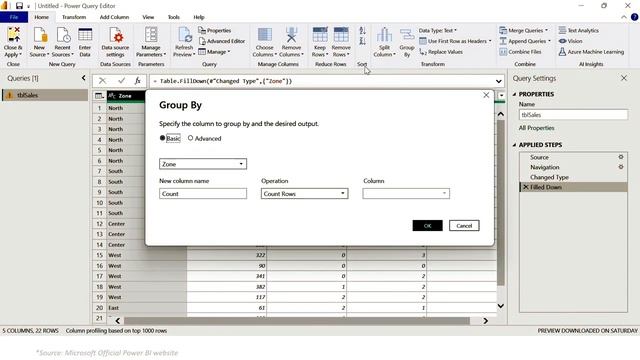This screenshot has width=640, height=360.
Task: Open Data source settings
Action: [115, 42]
